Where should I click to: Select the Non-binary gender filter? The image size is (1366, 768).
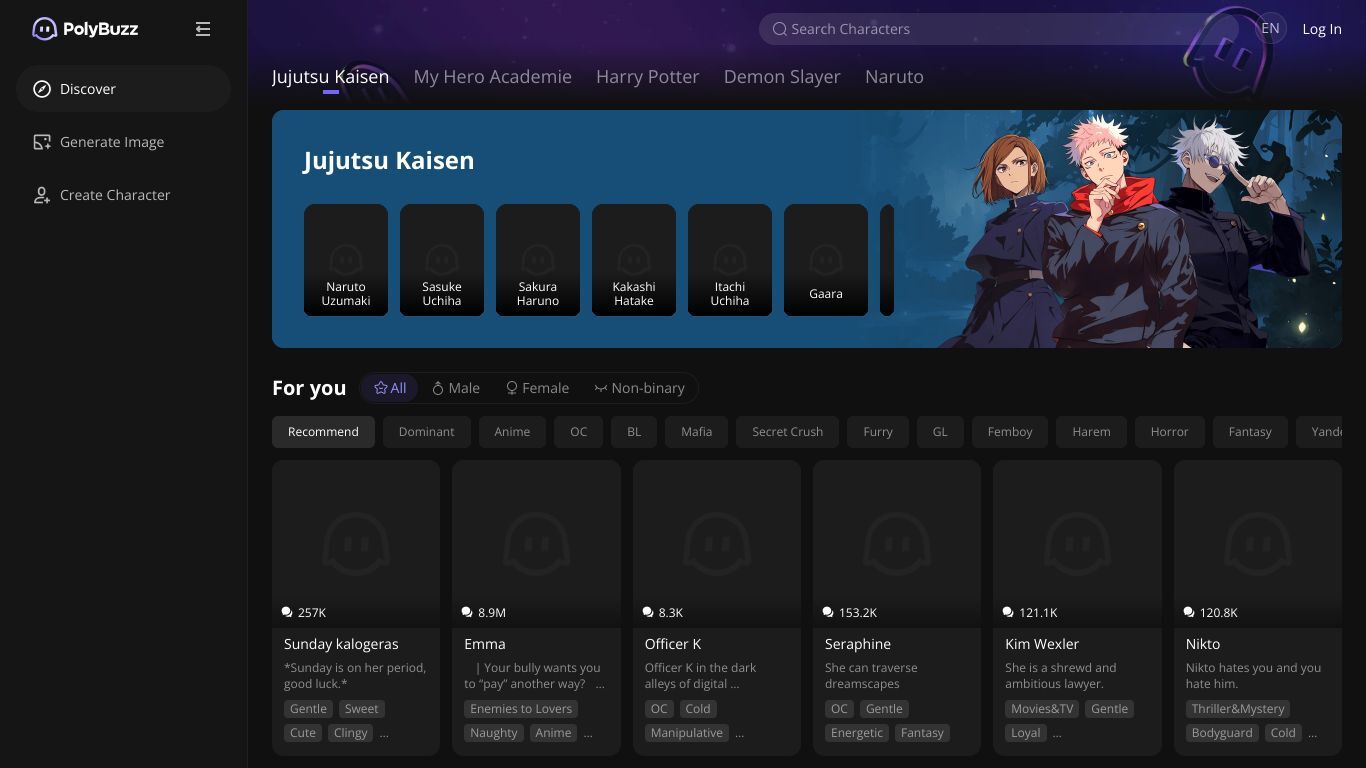click(x=639, y=388)
